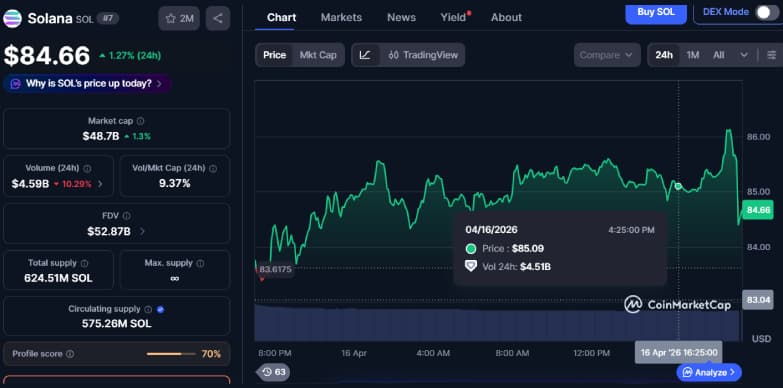783x388 pixels.
Task: Click the Buy SOL button
Action: 656,12
